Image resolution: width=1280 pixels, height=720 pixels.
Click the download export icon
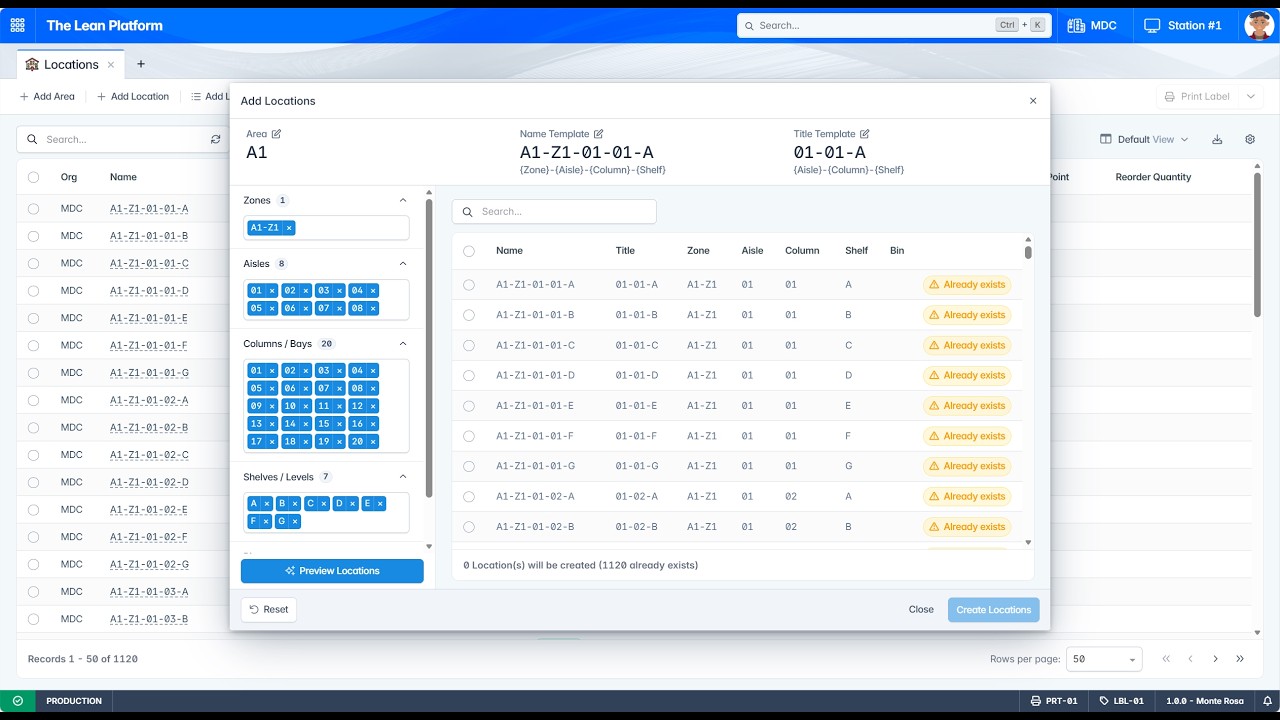1217,140
